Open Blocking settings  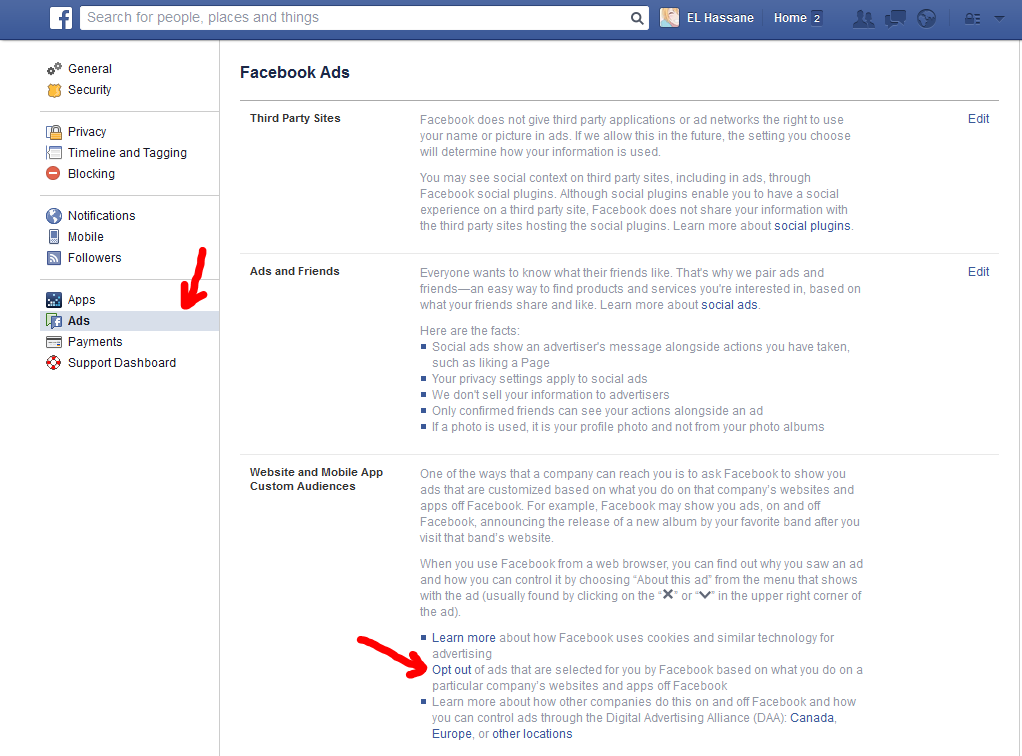point(91,173)
